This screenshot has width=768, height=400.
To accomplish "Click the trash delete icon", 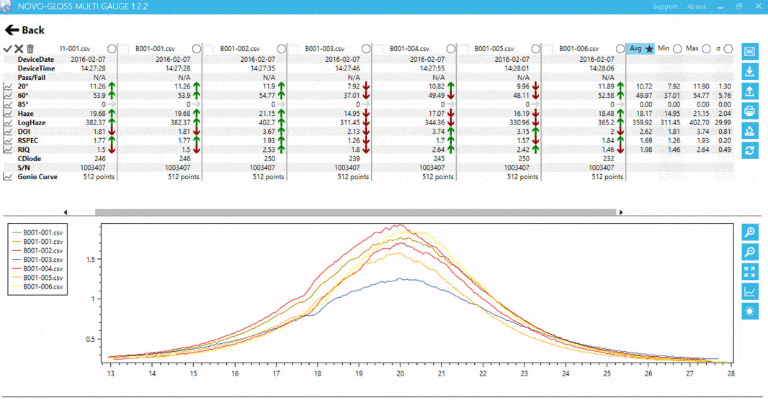I will (x=30, y=48).
